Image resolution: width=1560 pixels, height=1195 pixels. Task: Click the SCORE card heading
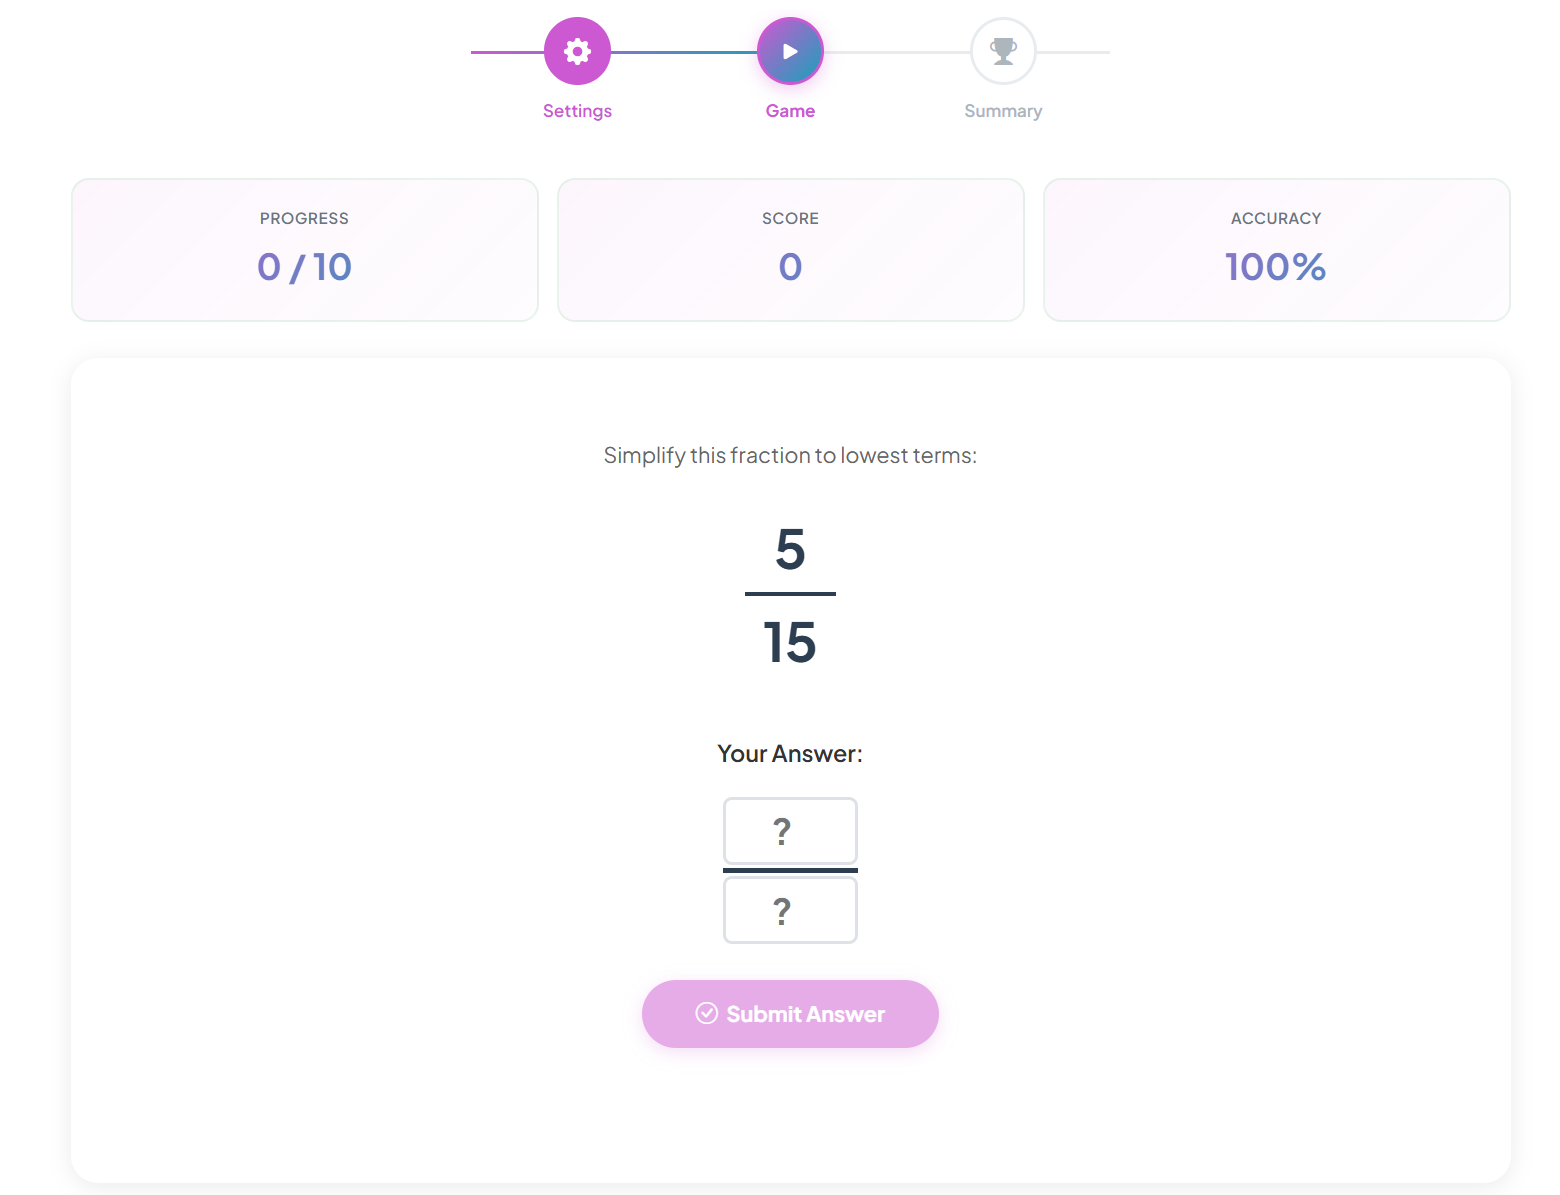pyautogui.click(x=790, y=218)
